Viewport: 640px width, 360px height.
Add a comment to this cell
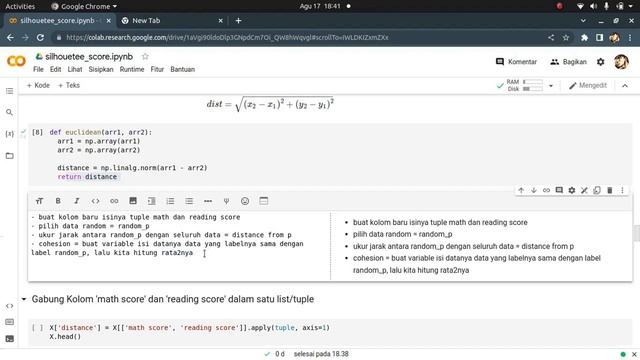(559, 190)
